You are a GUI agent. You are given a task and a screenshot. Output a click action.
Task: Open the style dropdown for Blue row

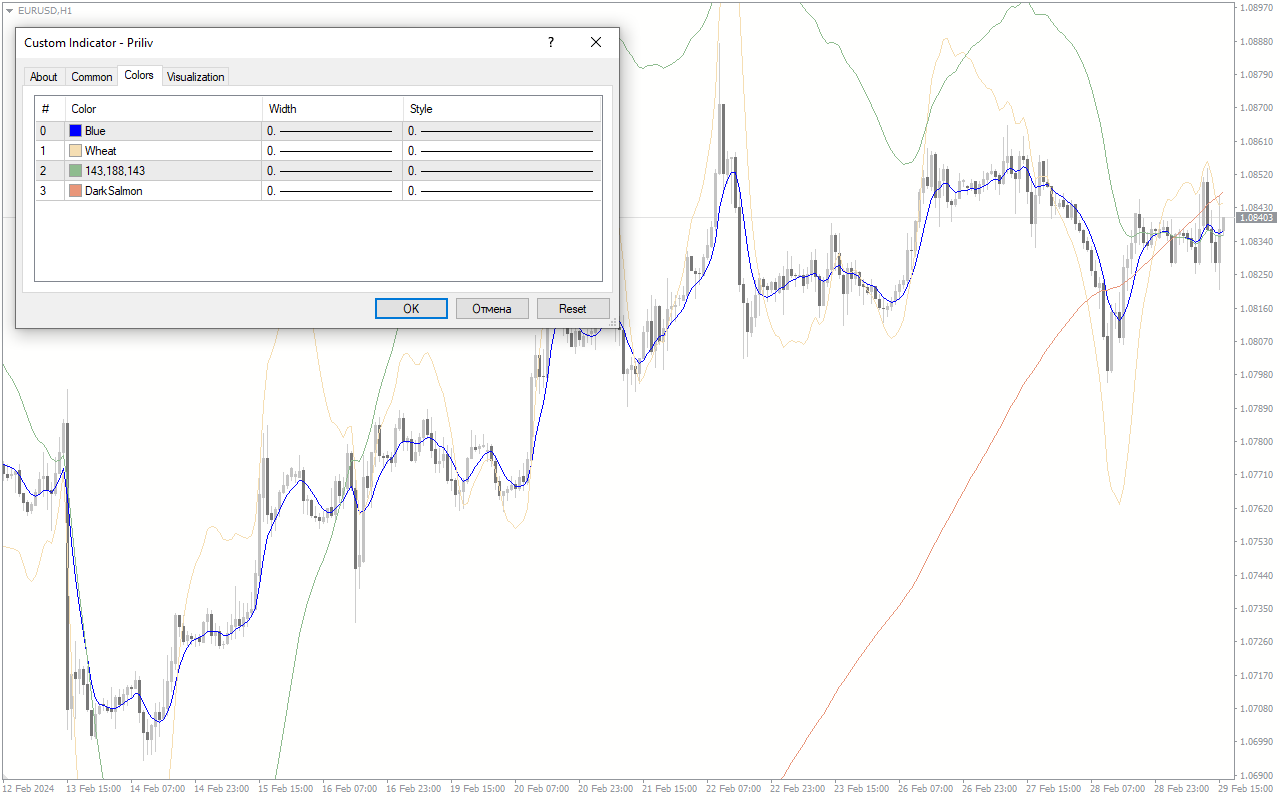tap(502, 131)
